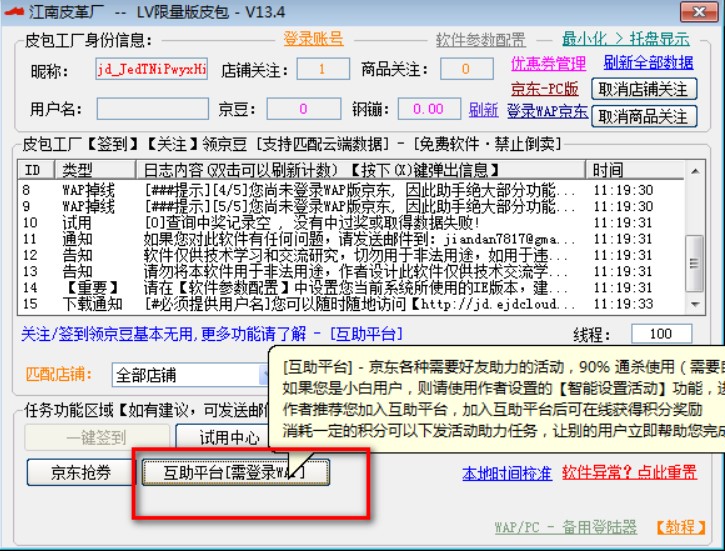Click the 日志内容 column header
This screenshot has width=725, height=554.
click(x=361, y=170)
